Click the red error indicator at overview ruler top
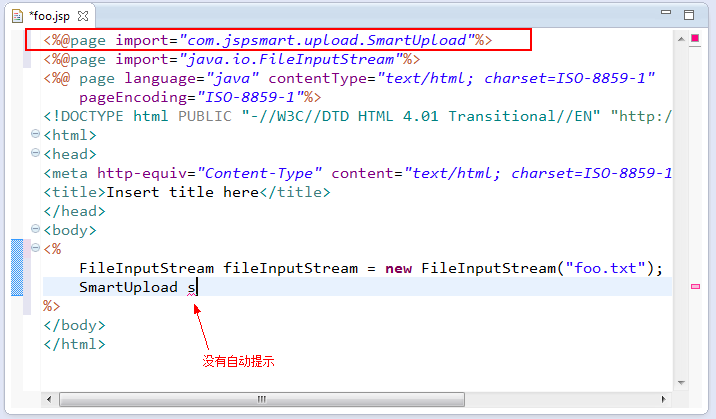 tap(695, 38)
